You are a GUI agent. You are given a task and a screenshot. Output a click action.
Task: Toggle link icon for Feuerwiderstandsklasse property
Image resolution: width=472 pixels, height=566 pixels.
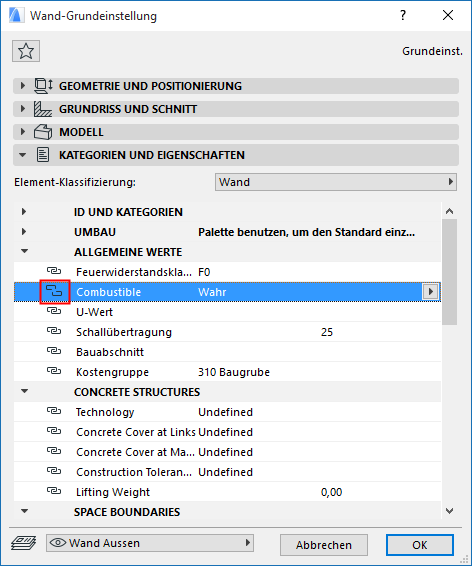54,271
